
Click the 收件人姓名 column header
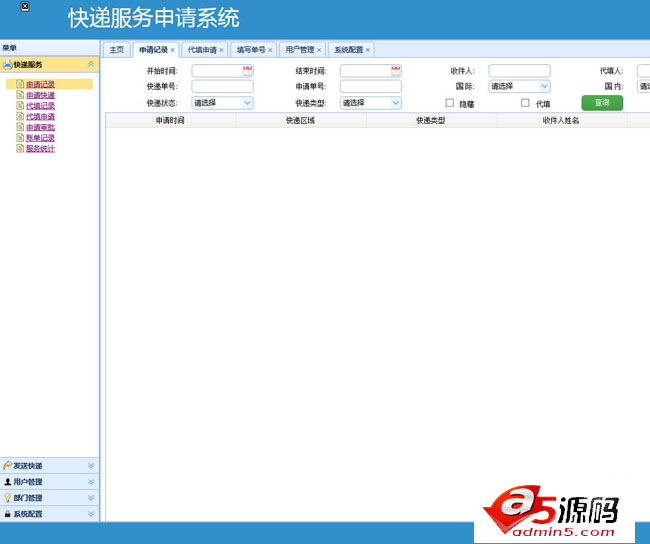tap(562, 121)
